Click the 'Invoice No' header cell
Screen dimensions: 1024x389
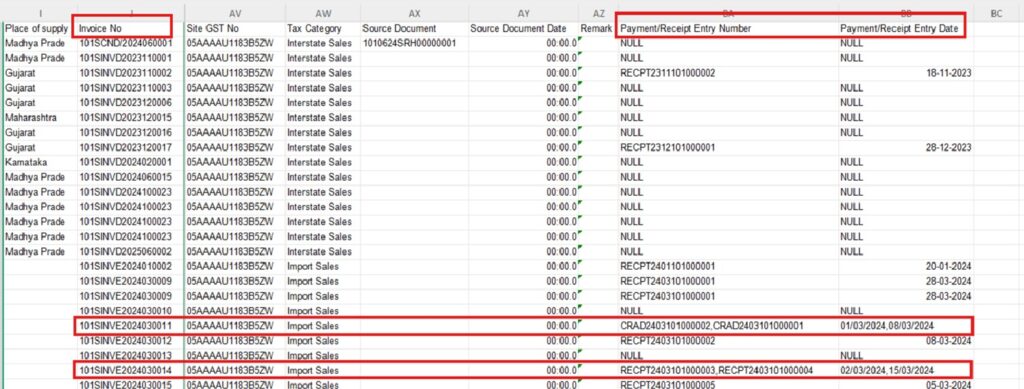tap(131, 29)
